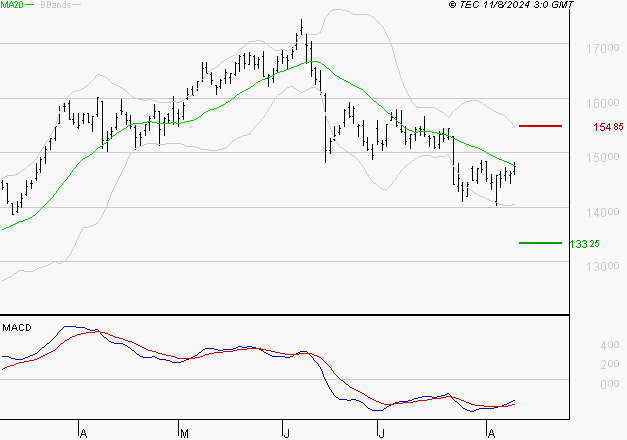Click the 17000 price axis label
The width and height of the screenshot is (627, 440).
pyautogui.click(x=603, y=48)
